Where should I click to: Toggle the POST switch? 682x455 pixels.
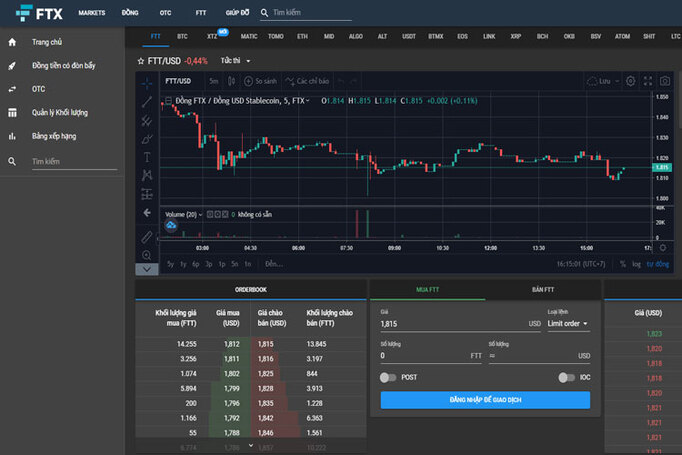(x=388, y=377)
